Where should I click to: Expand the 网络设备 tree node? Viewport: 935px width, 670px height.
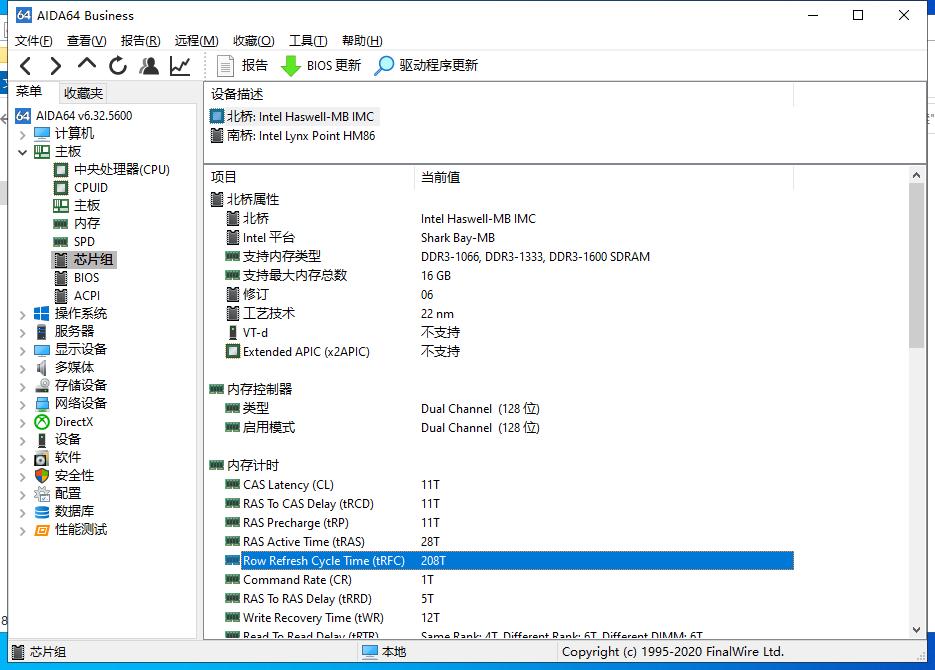(x=23, y=405)
